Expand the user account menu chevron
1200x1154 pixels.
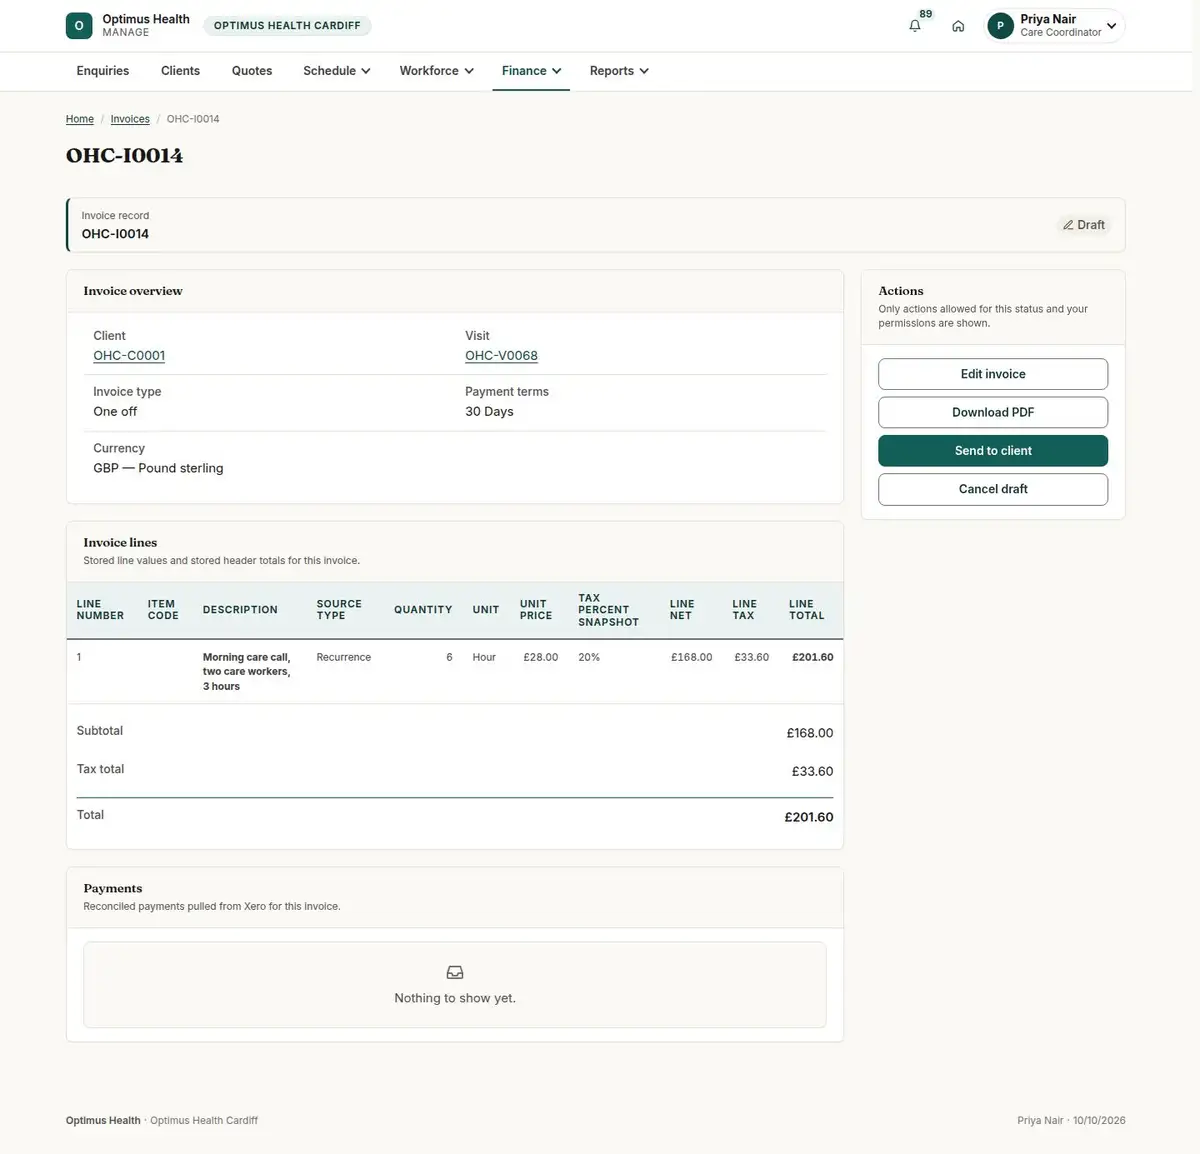pyautogui.click(x=1111, y=26)
